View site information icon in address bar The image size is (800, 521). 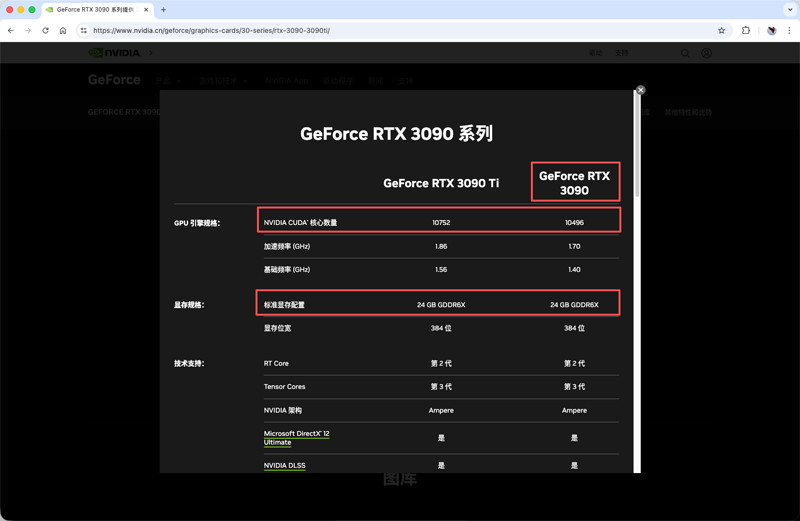pyautogui.click(x=84, y=31)
